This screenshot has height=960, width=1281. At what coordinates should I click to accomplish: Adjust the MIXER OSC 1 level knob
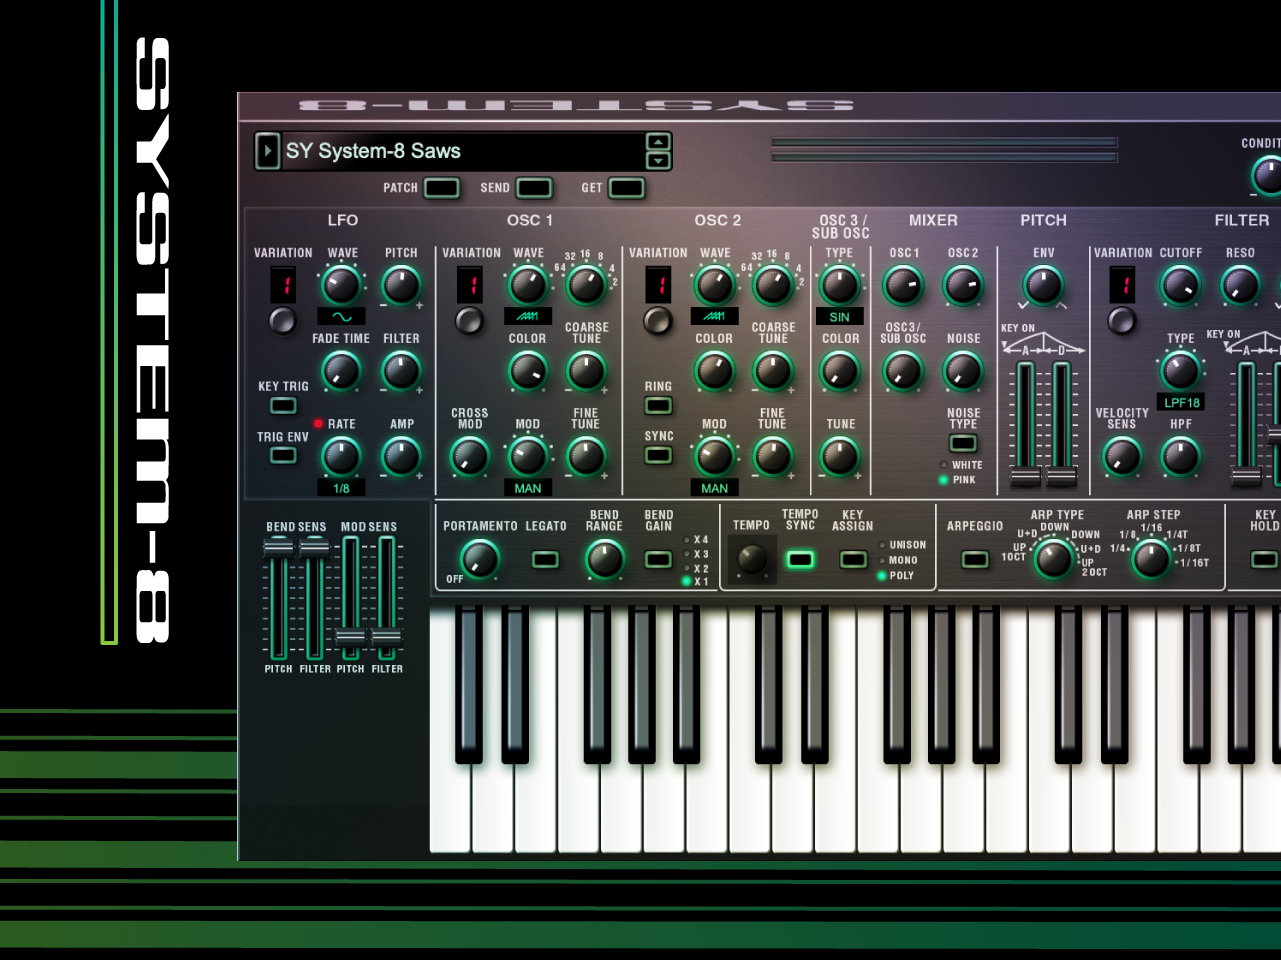903,286
